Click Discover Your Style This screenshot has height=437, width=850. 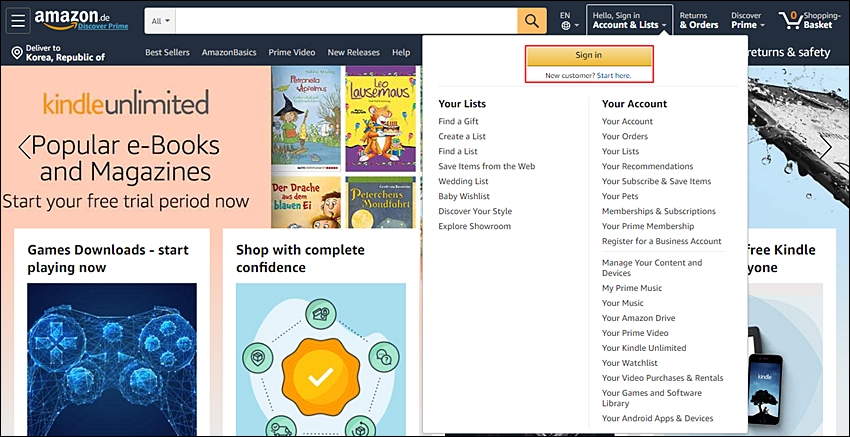475,211
